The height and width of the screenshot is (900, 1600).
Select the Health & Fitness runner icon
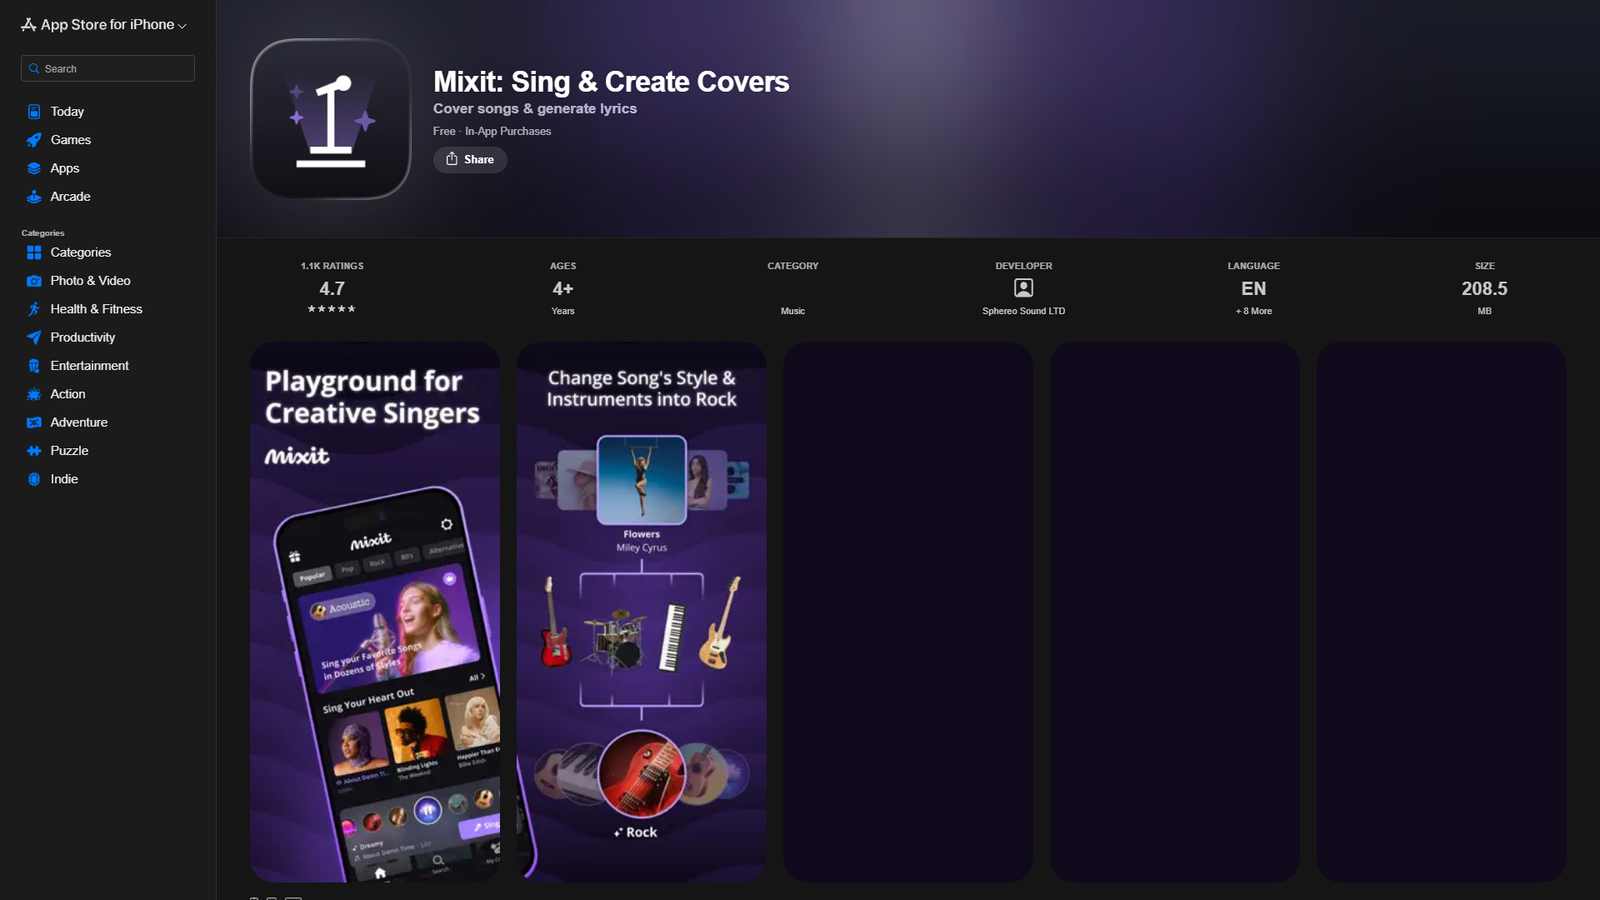(34, 309)
